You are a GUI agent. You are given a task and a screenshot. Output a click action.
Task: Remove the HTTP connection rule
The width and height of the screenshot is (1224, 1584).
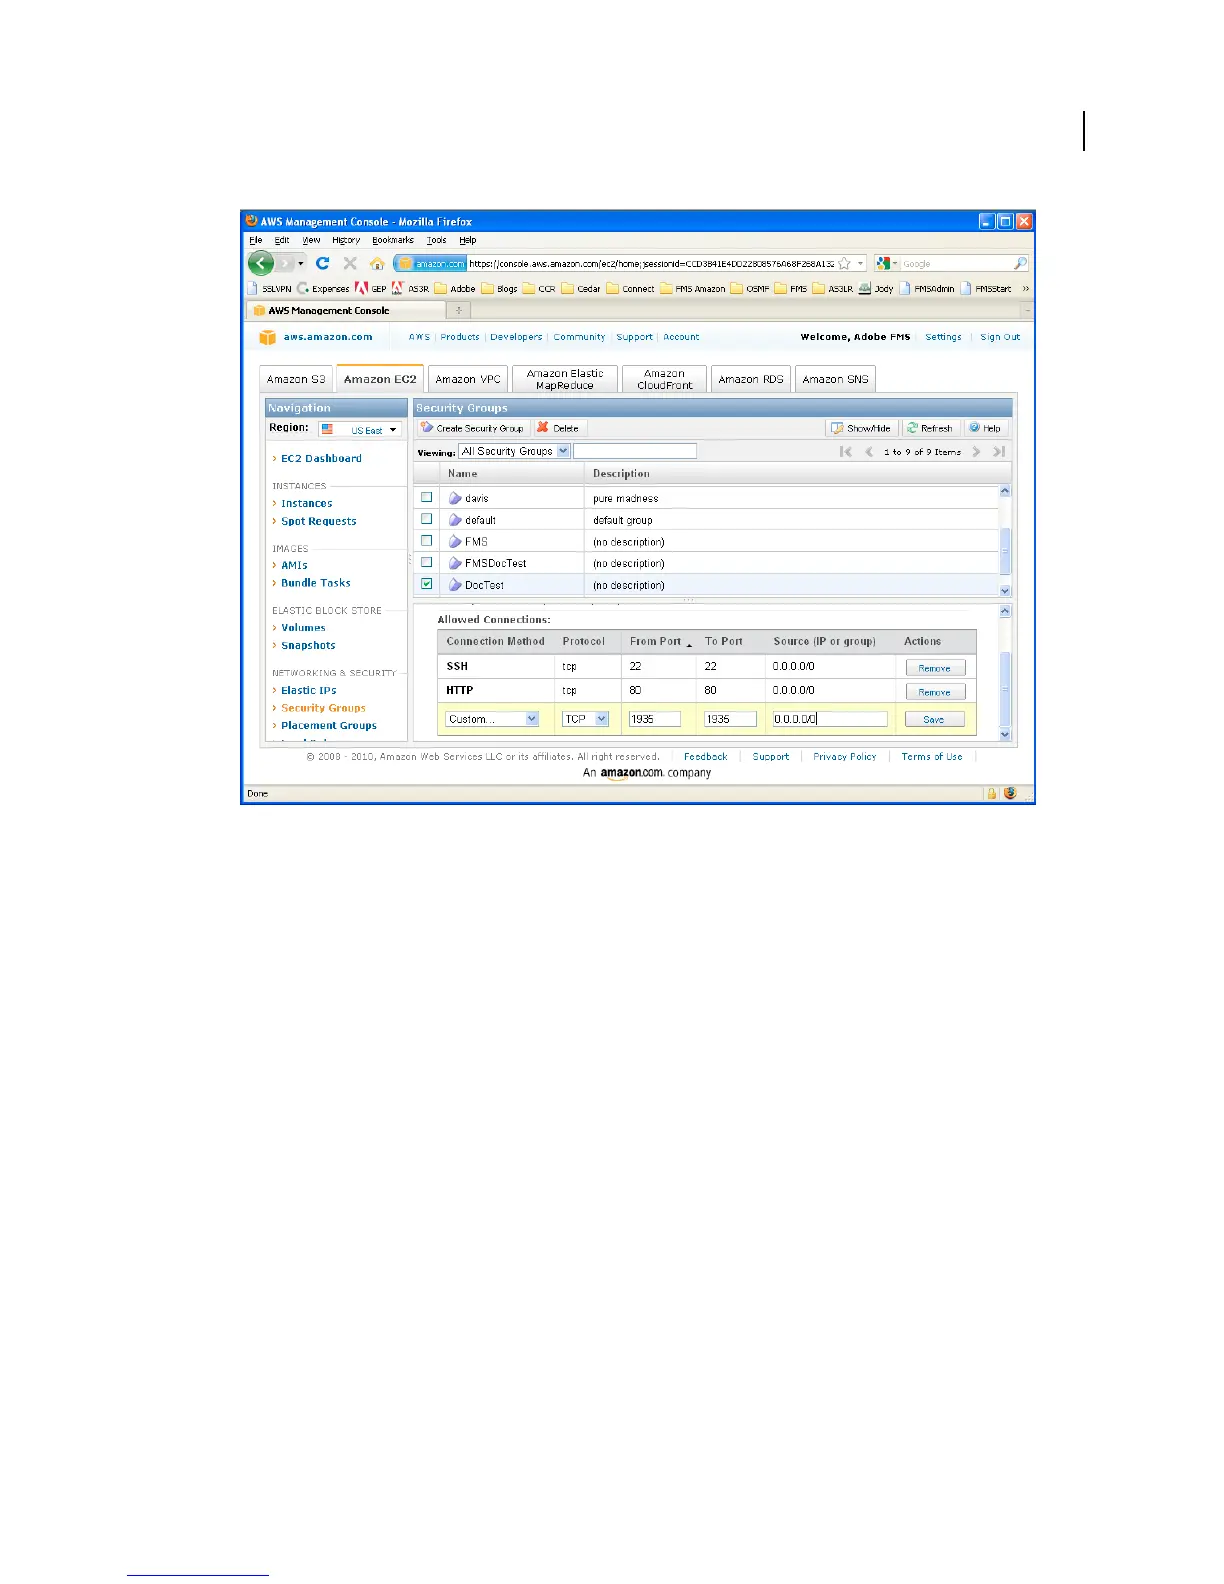coord(935,692)
